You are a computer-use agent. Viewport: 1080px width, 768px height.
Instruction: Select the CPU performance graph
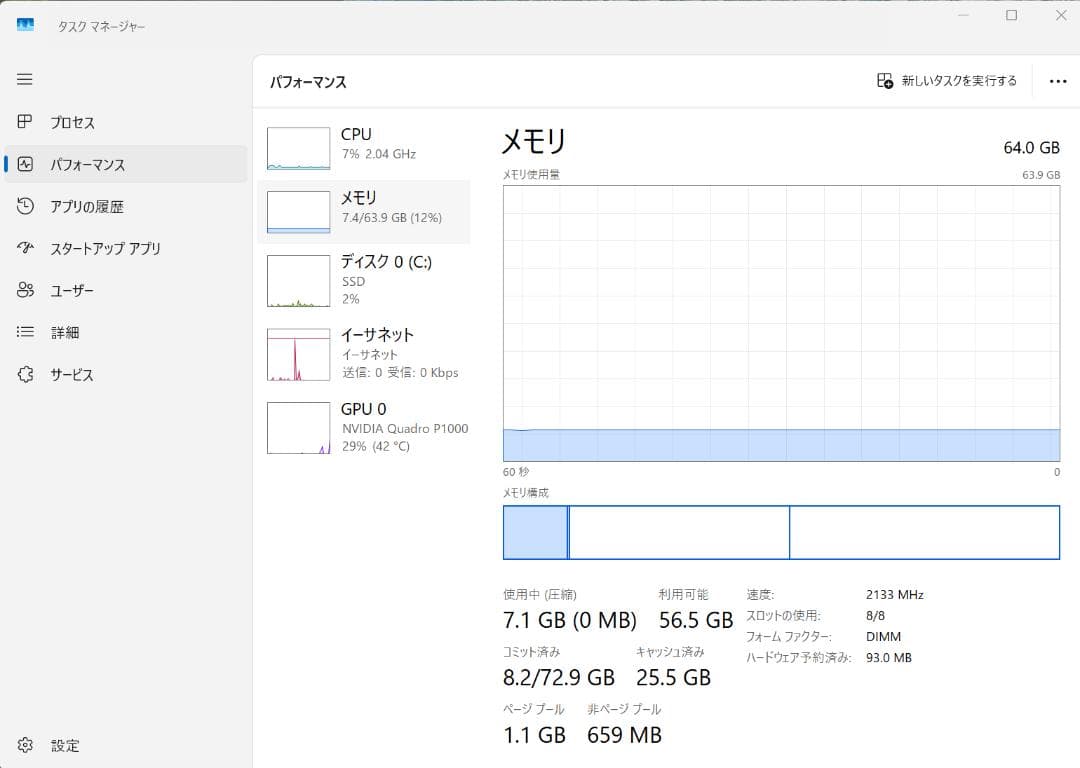coord(298,148)
